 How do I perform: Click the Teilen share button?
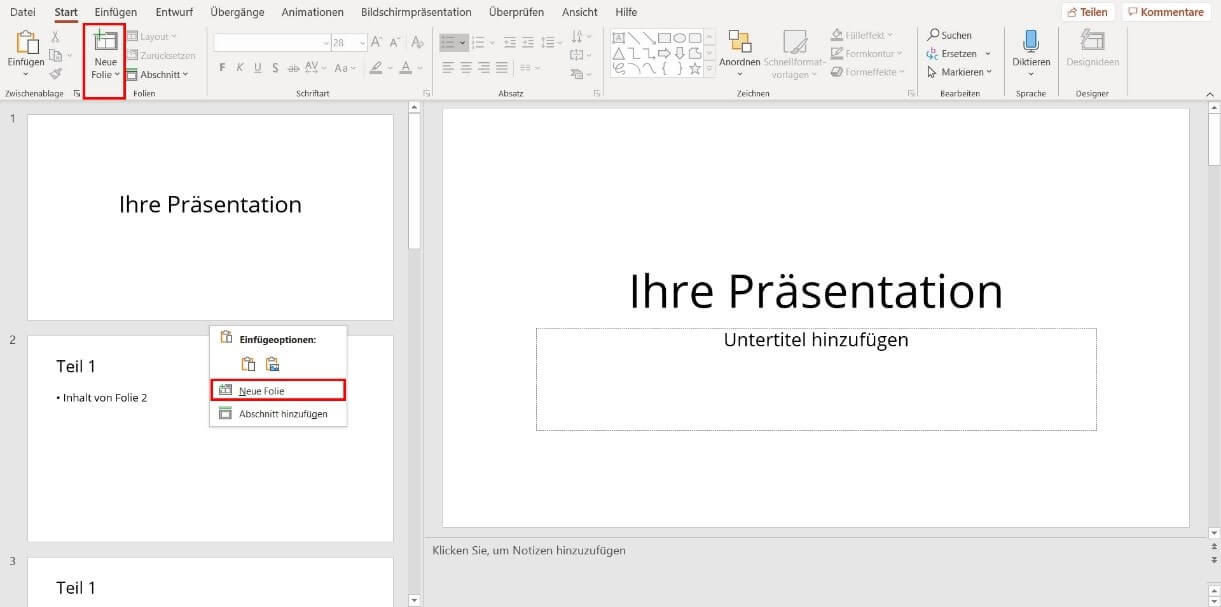click(x=1087, y=12)
